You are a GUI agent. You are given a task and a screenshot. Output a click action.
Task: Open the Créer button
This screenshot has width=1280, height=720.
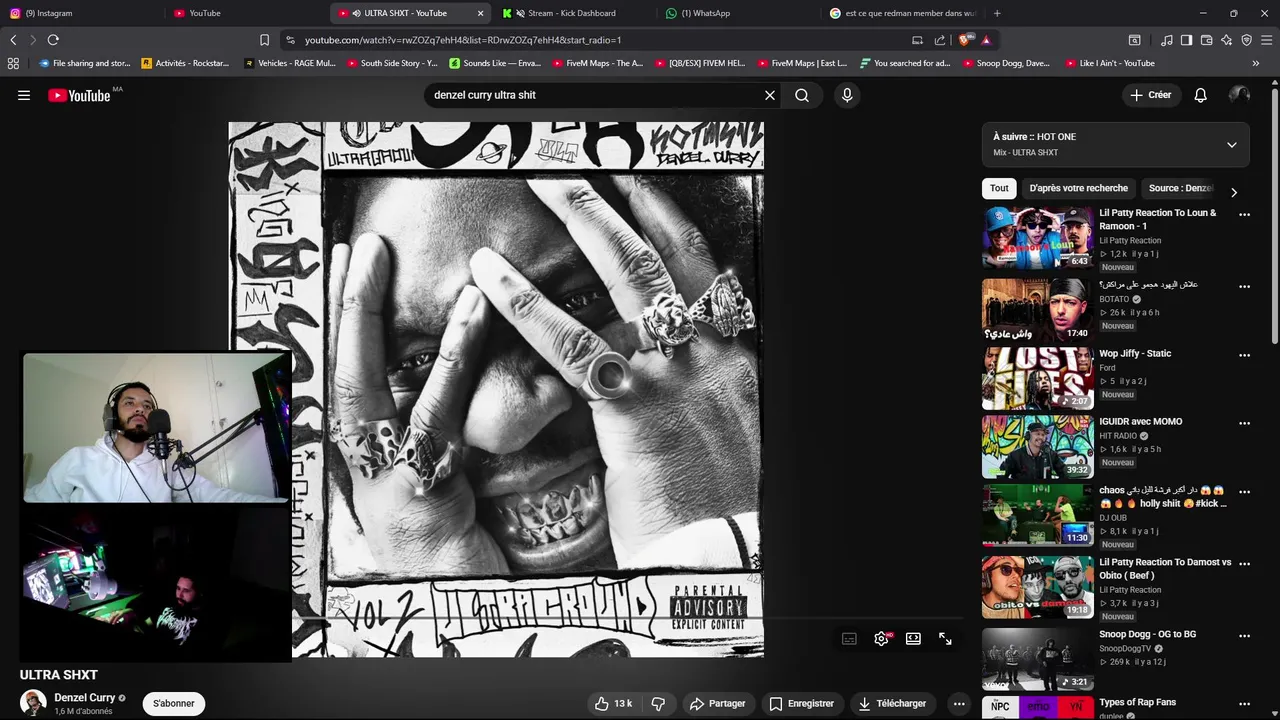tap(1149, 95)
